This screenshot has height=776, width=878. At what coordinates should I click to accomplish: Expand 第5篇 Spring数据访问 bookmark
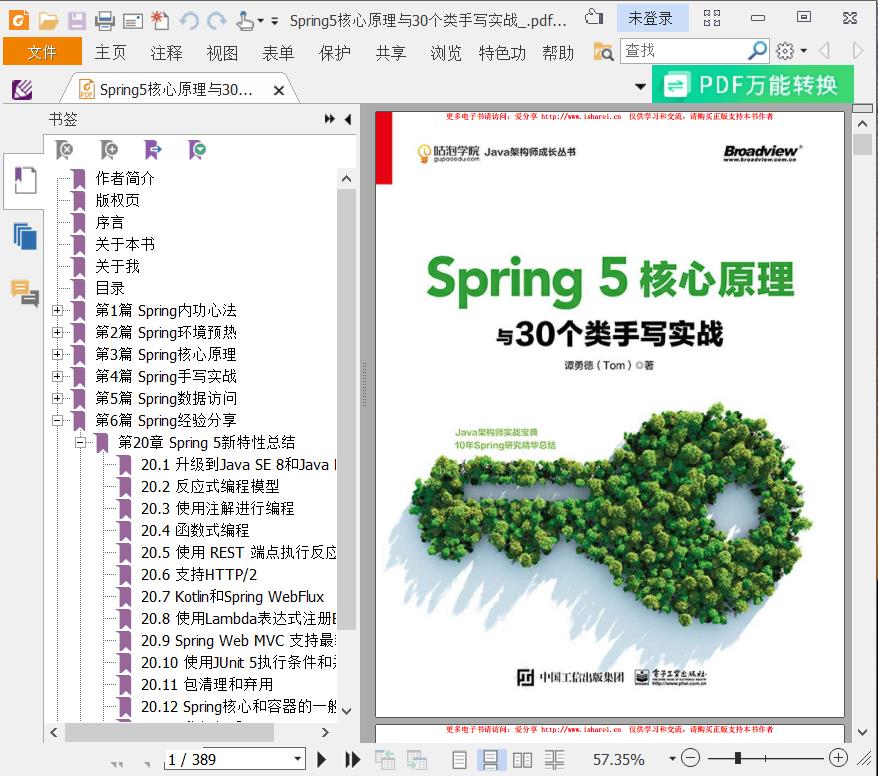pos(57,398)
